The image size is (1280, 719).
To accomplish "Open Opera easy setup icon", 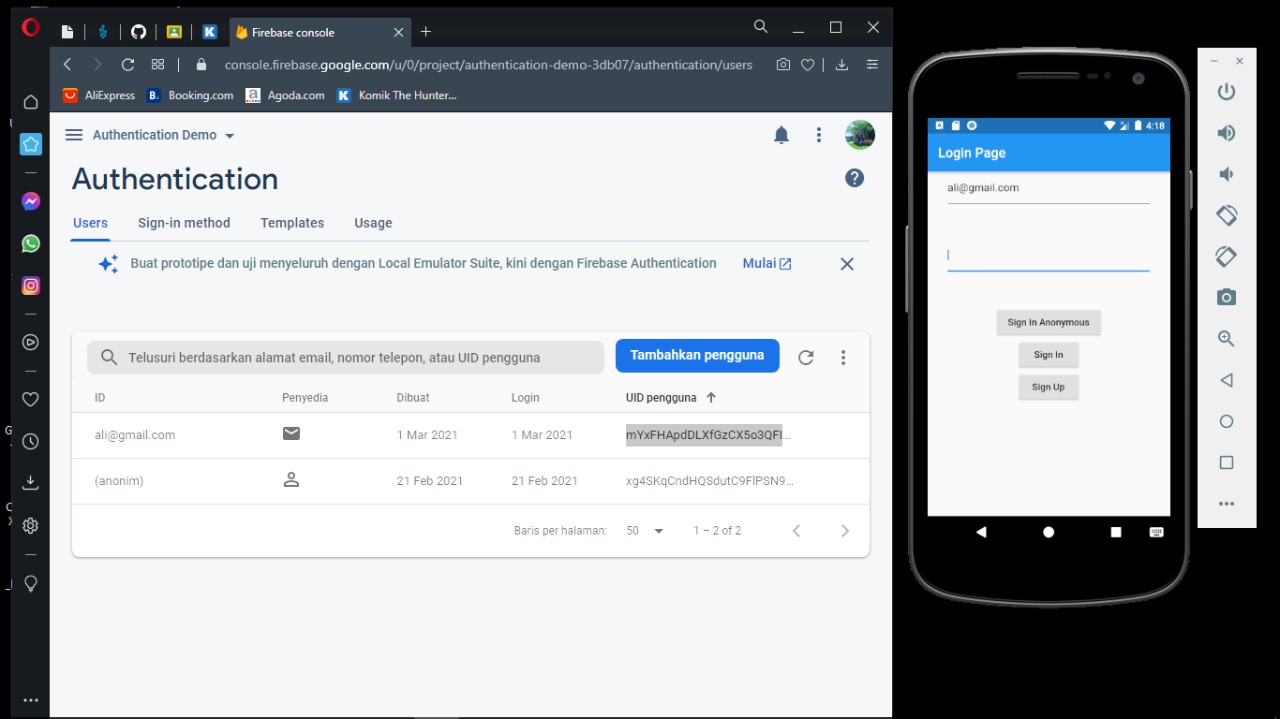I will pos(873,64).
